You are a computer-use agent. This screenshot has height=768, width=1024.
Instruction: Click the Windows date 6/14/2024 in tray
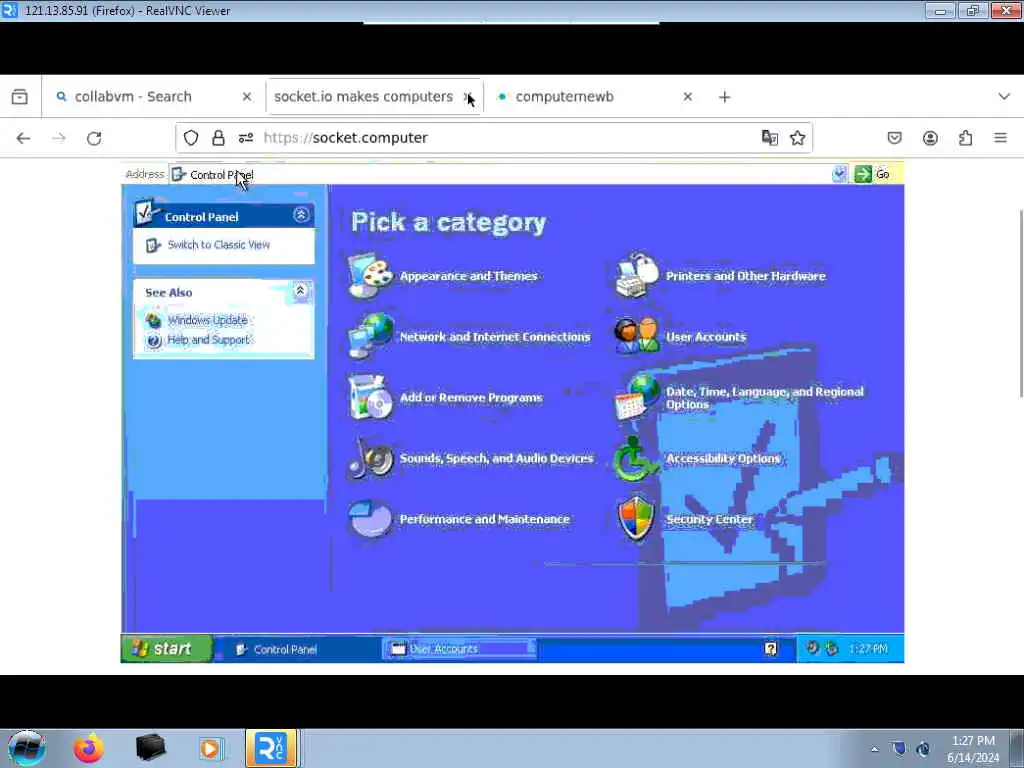click(973, 758)
